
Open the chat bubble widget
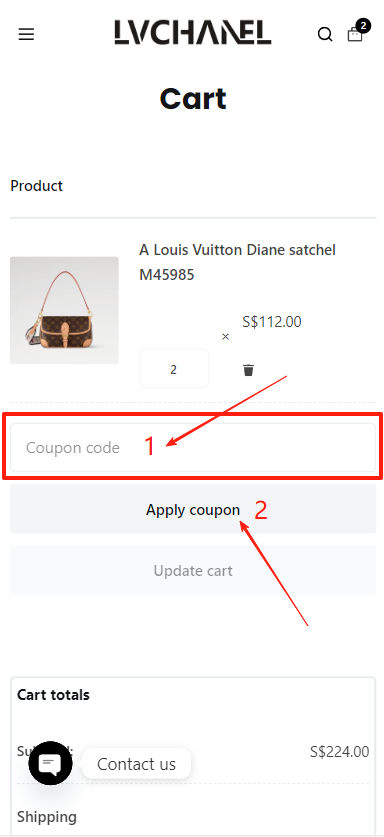coord(50,763)
